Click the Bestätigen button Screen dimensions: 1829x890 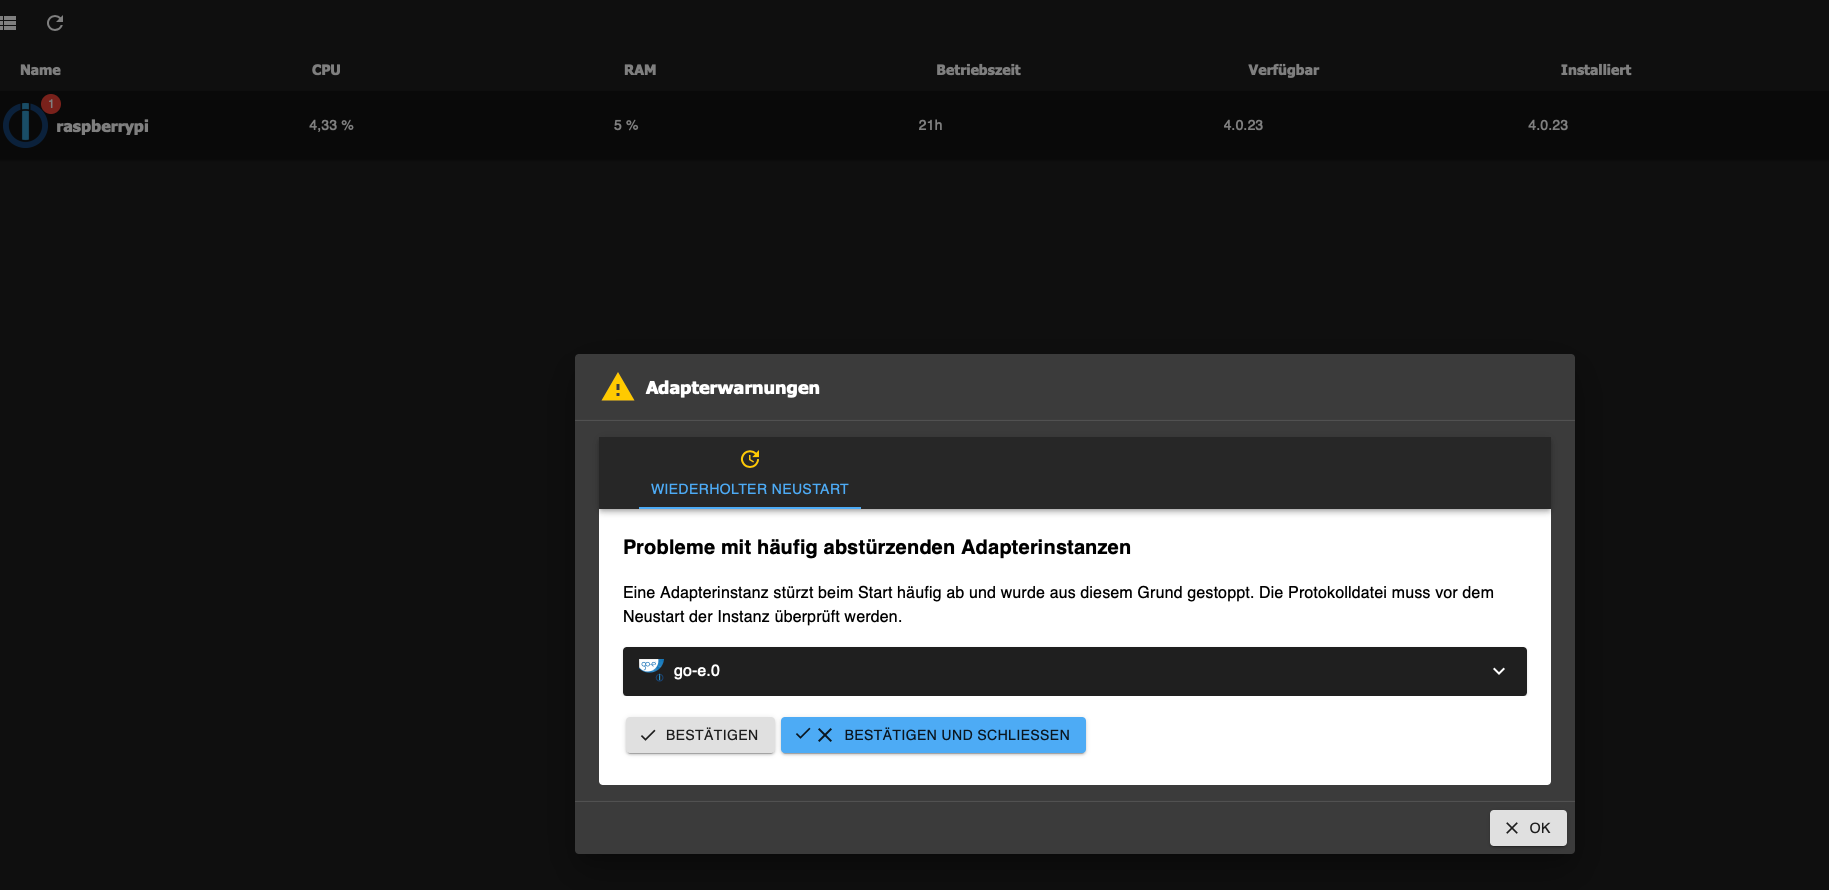[x=700, y=735]
